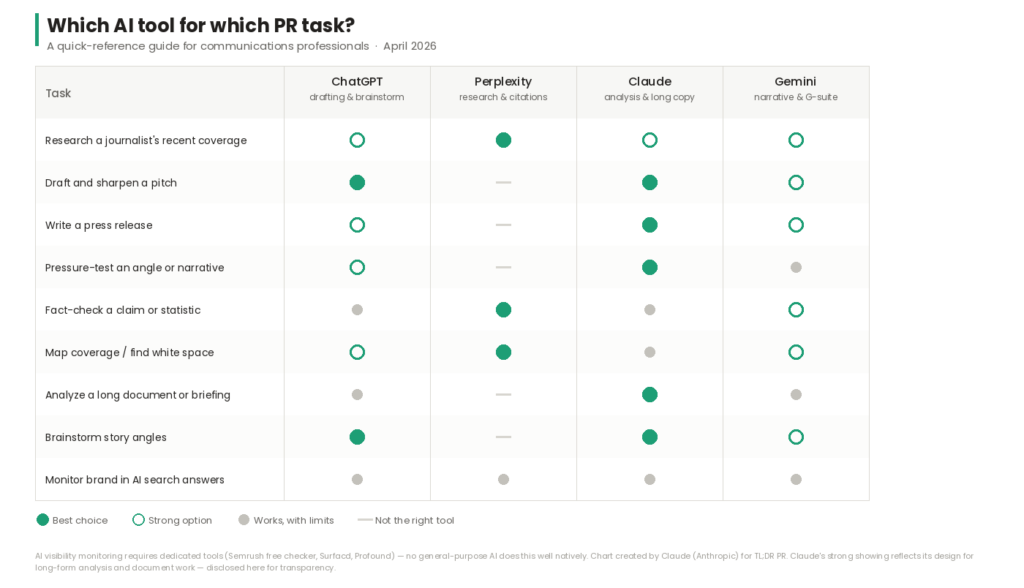1024x588 pixels.
Task: Click the chart title Which AI tool for which PR task
Action: [x=201, y=26]
